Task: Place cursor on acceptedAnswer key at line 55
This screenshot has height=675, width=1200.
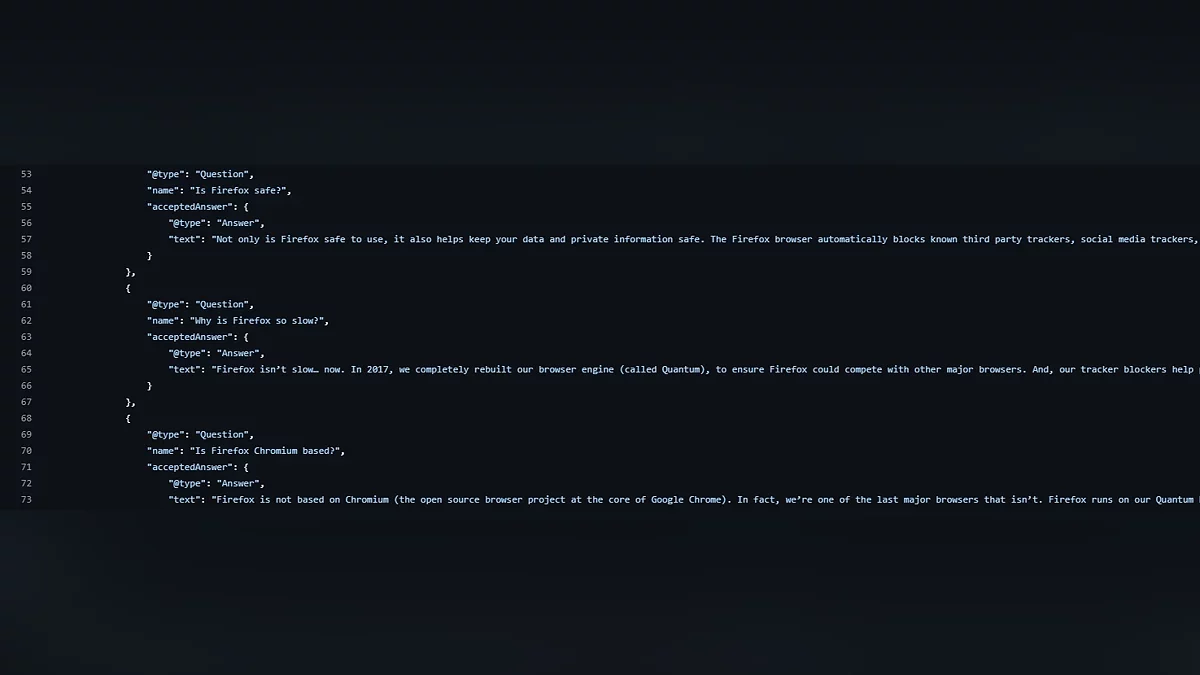Action: click(x=190, y=206)
